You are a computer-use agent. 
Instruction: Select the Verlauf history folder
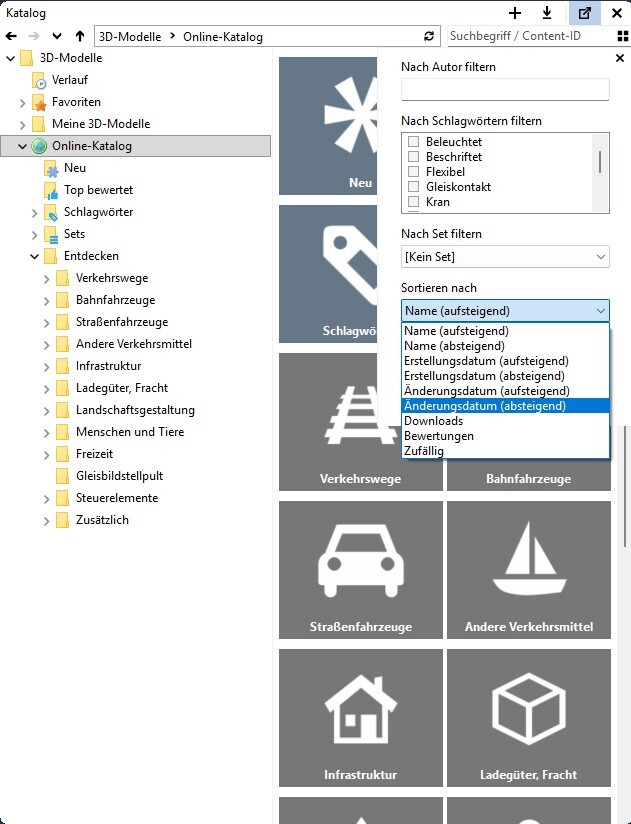click(x=69, y=80)
